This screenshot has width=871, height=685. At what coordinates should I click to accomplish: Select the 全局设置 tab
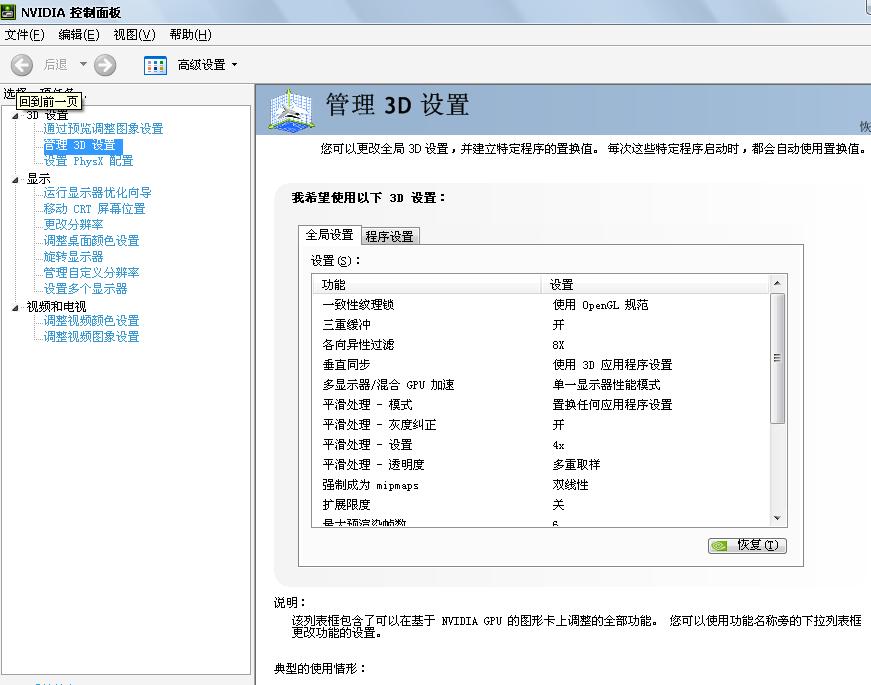coord(329,235)
